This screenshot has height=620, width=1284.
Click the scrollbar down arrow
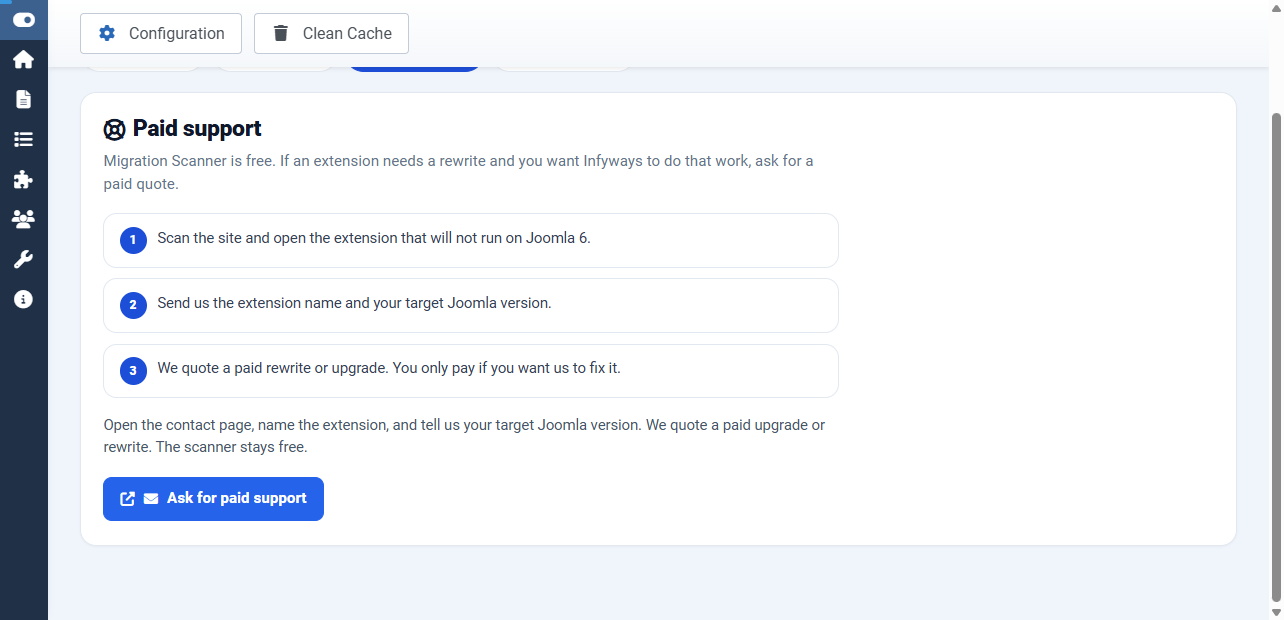(1275, 611)
